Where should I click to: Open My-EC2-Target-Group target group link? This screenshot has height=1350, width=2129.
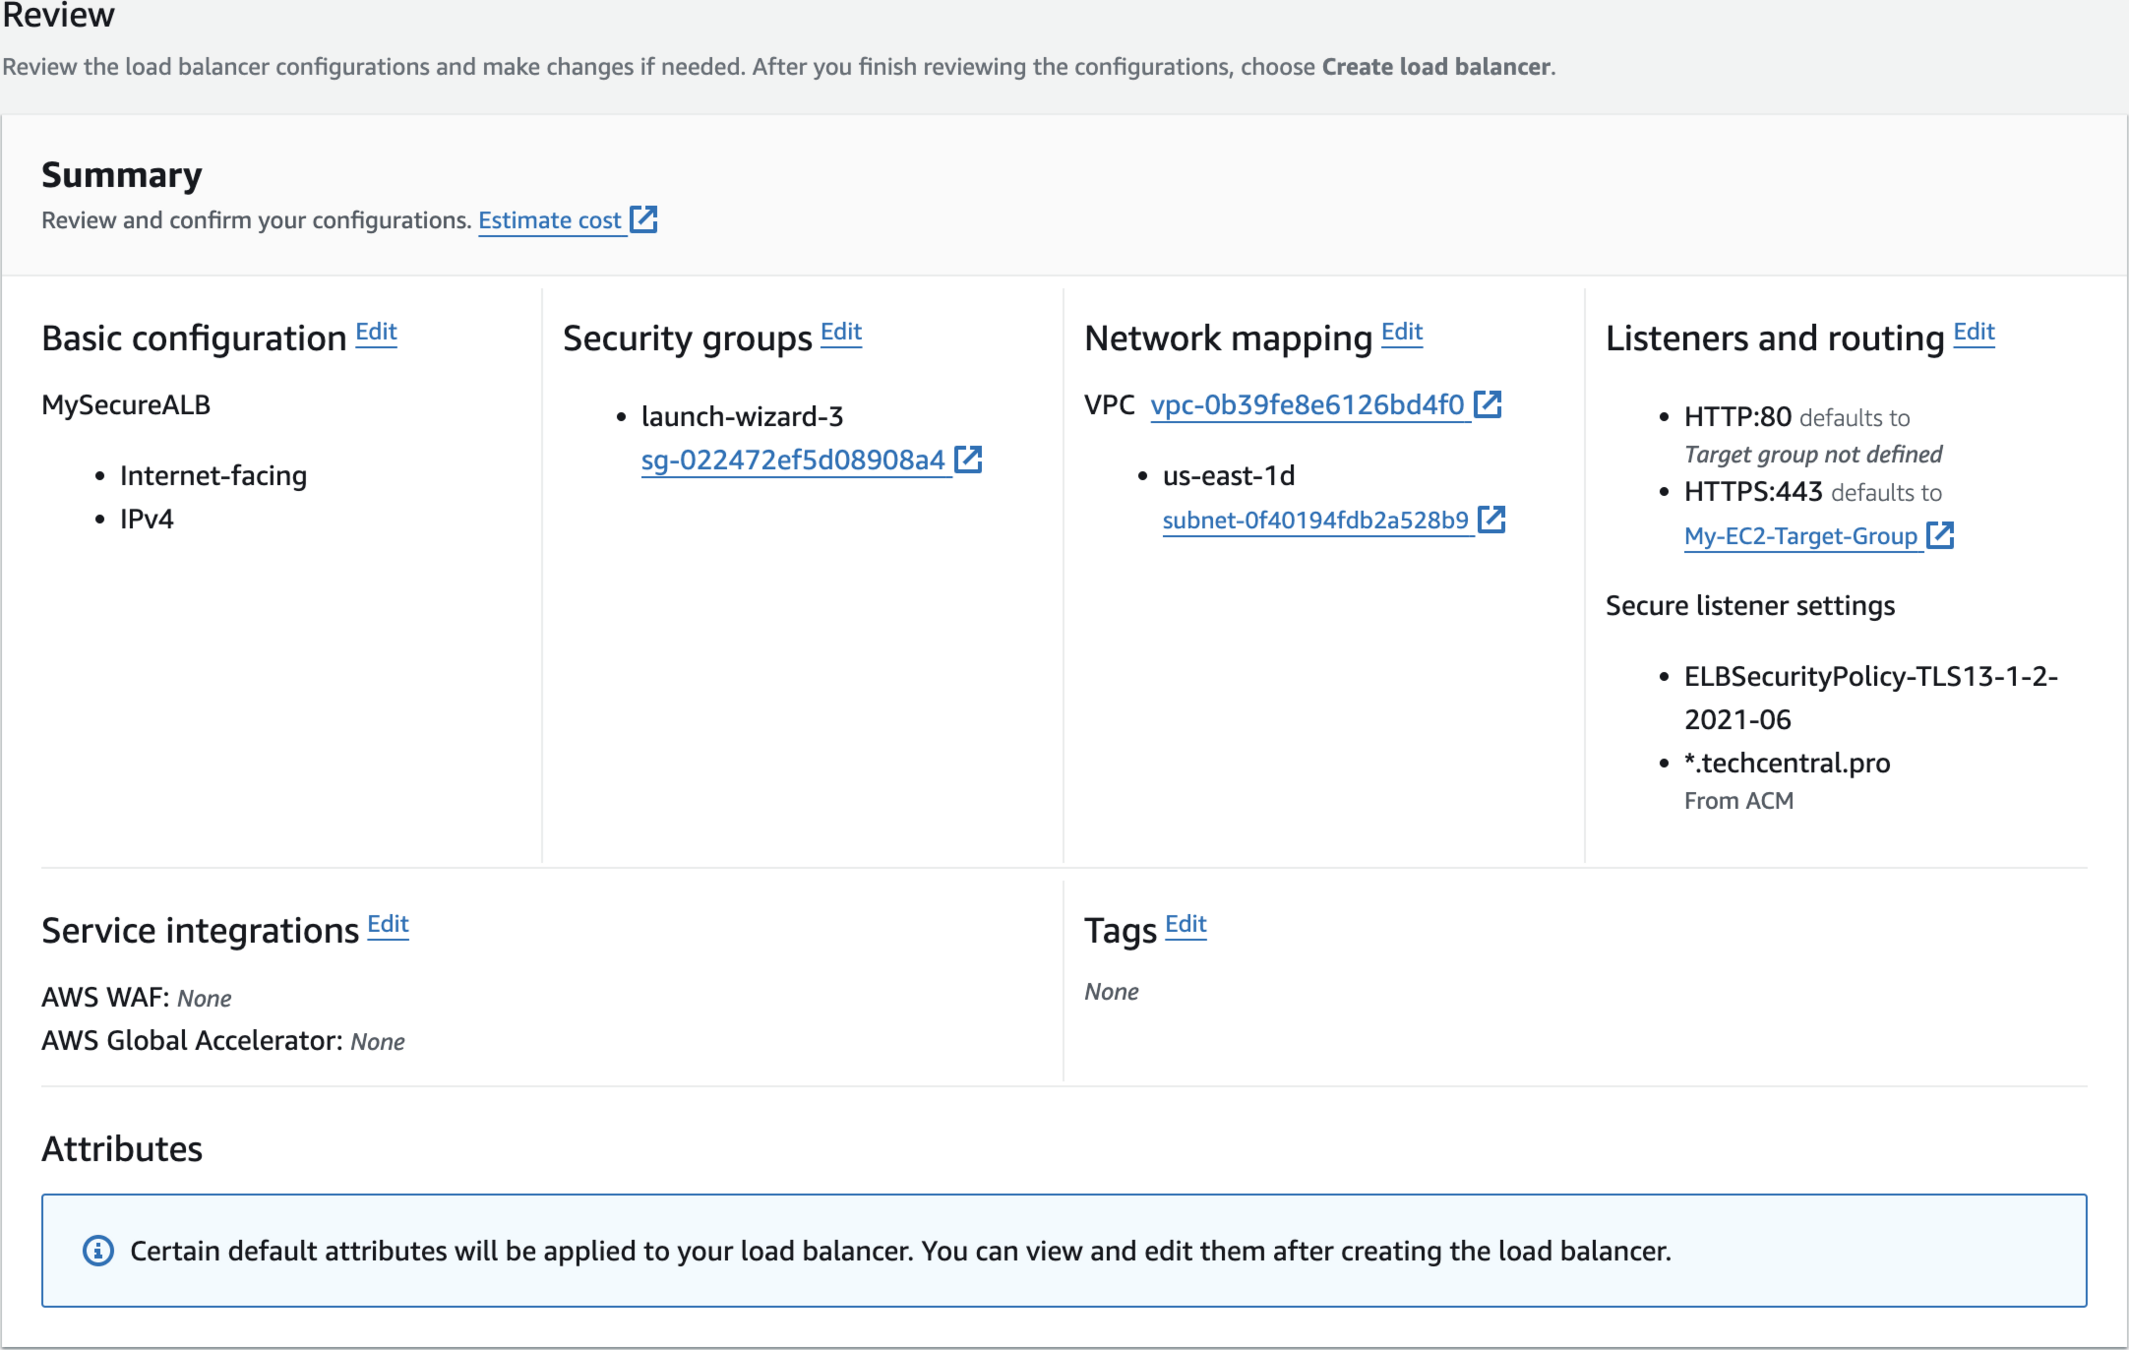[x=1800, y=536]
